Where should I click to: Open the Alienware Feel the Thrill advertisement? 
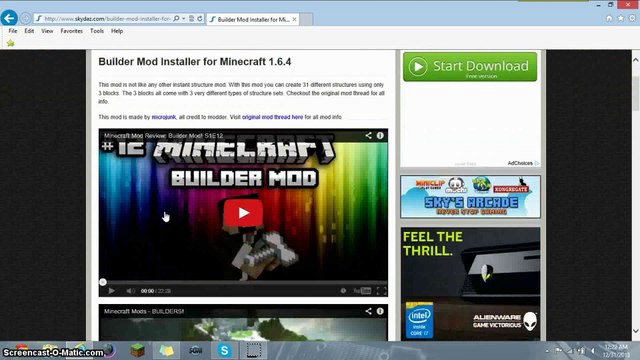point(470,284)
